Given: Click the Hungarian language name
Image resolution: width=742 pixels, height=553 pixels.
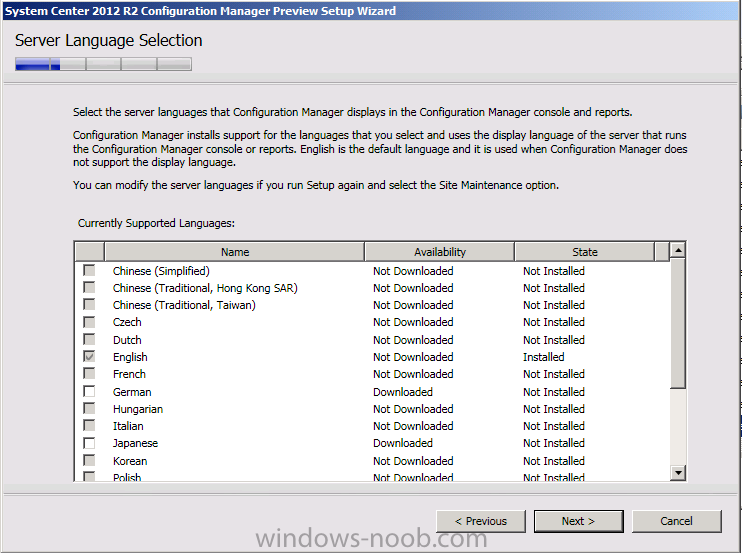Looking at the screenshot, I should coord(138,409).
